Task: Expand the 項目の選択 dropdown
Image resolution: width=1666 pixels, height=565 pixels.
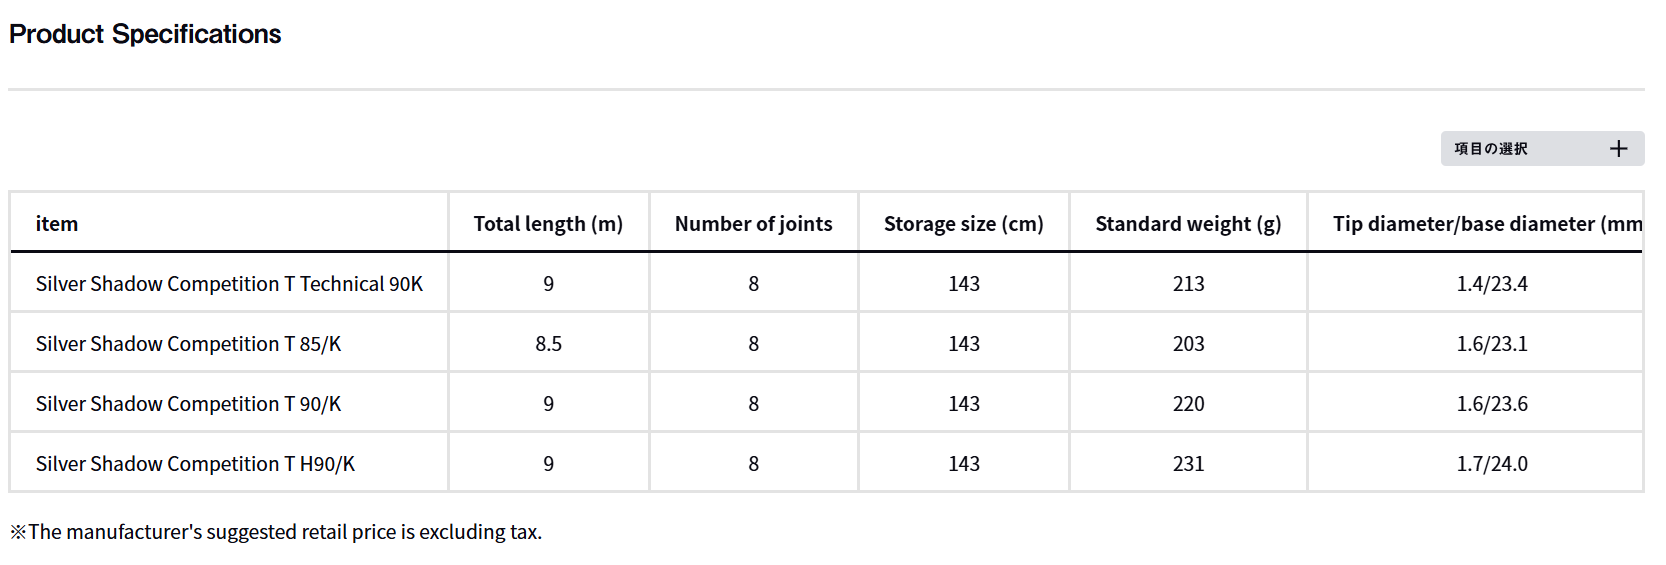Action: coord(1491,149)
